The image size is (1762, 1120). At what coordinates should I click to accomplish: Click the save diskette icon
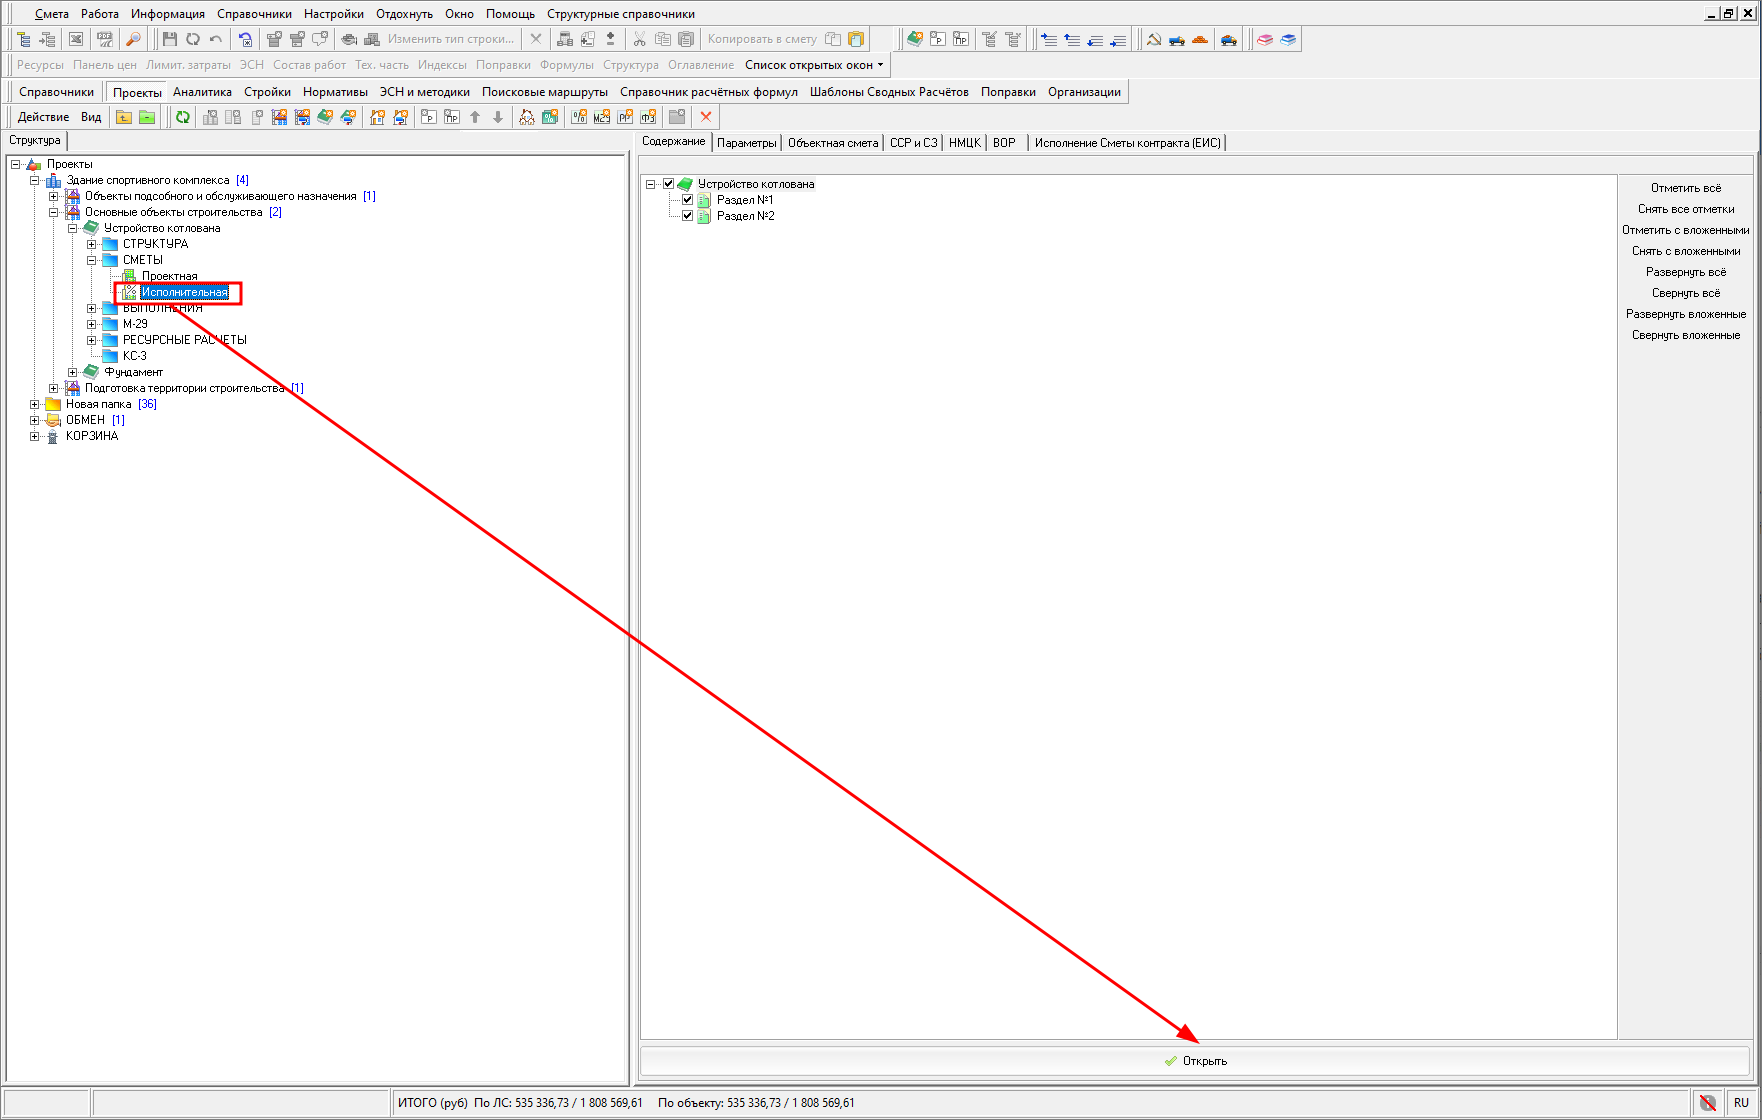[x=169, y=39]
